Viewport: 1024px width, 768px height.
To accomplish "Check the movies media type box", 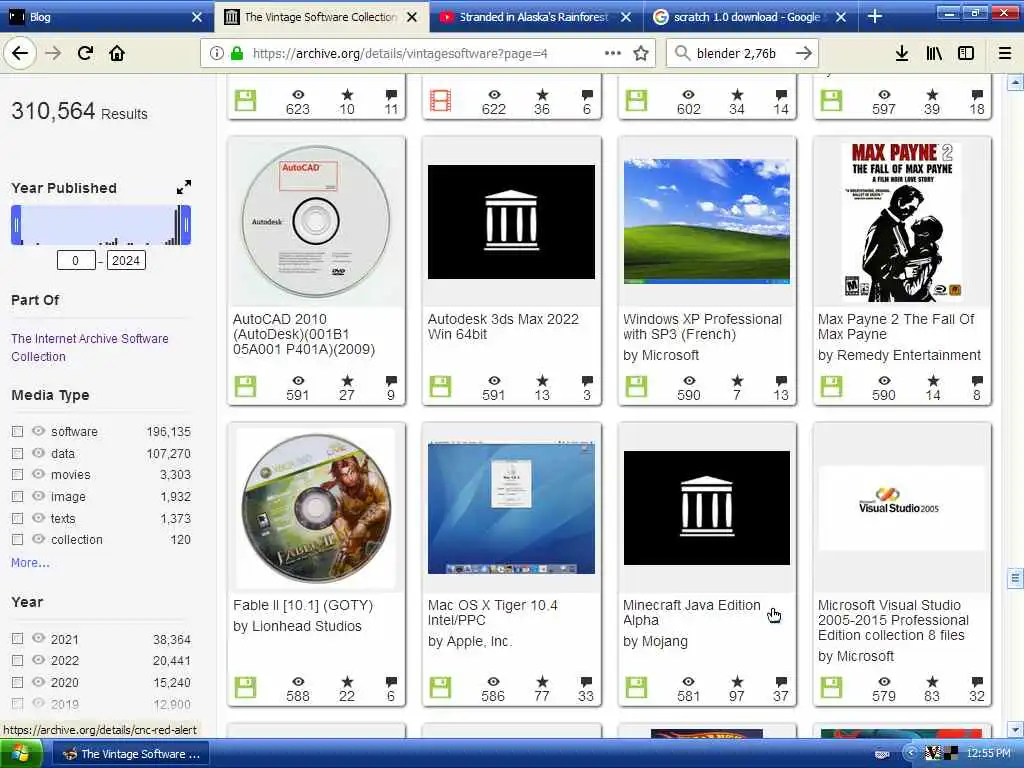I will point(18,475).
